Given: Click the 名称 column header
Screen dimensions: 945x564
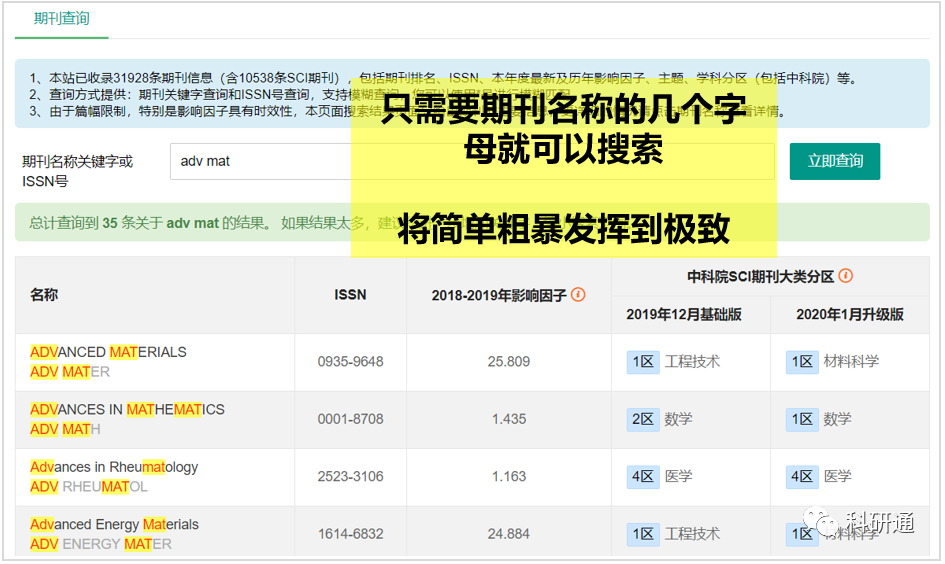Looking at the screenshot, I should click(x=44, y=295).
